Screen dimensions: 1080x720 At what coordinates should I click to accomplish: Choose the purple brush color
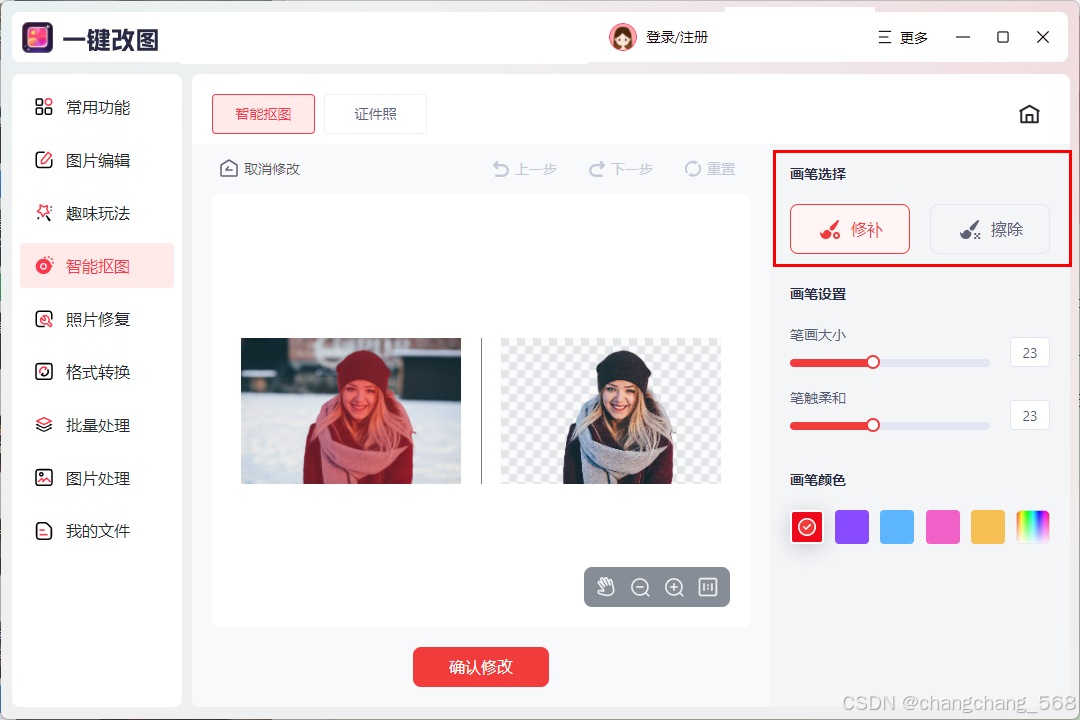tap(852, 527)
